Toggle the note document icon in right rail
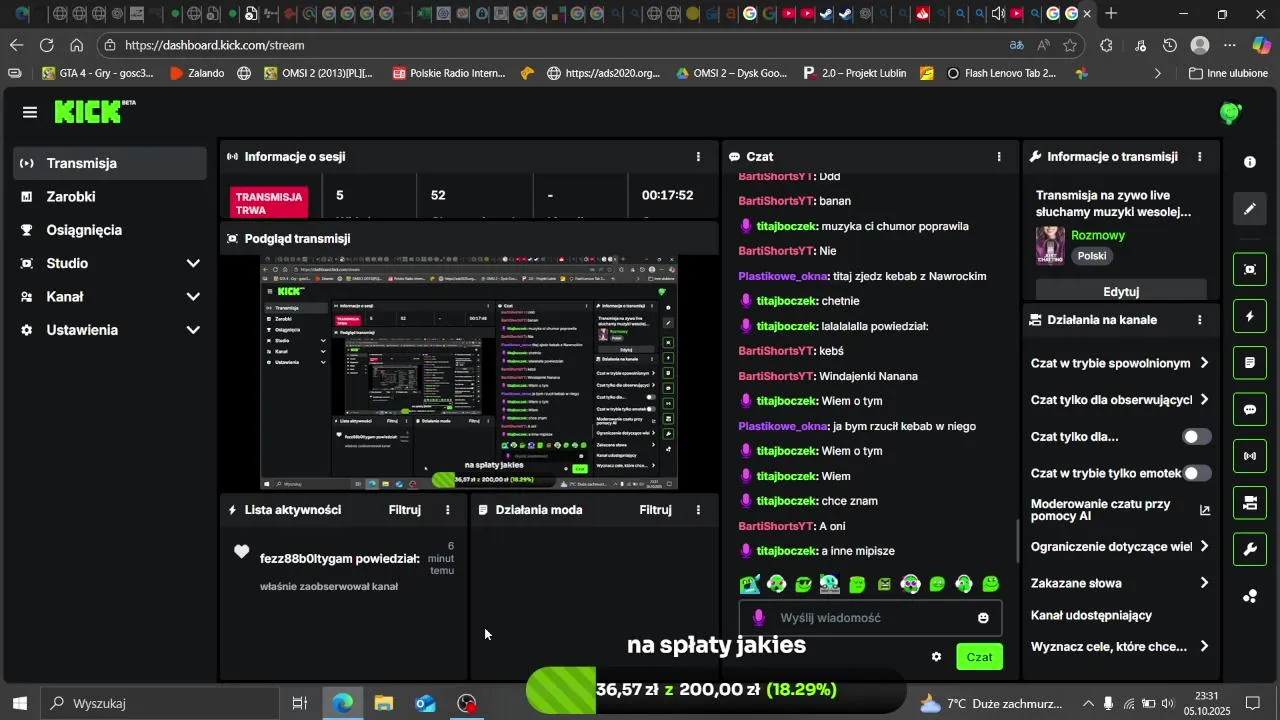 point(1250,363)
